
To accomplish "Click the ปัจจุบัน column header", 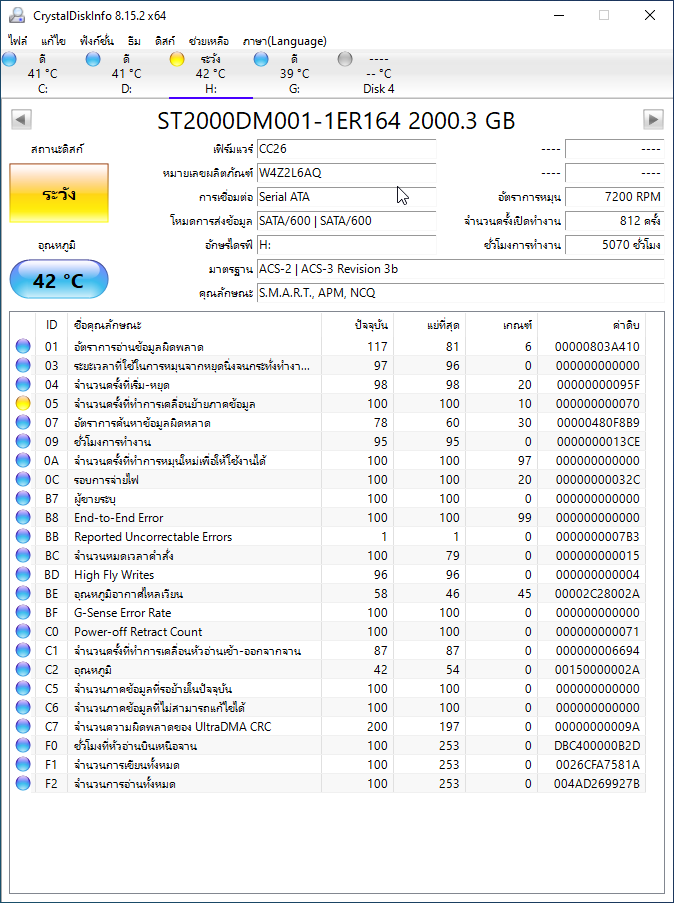I will click(x=357, y=325).
